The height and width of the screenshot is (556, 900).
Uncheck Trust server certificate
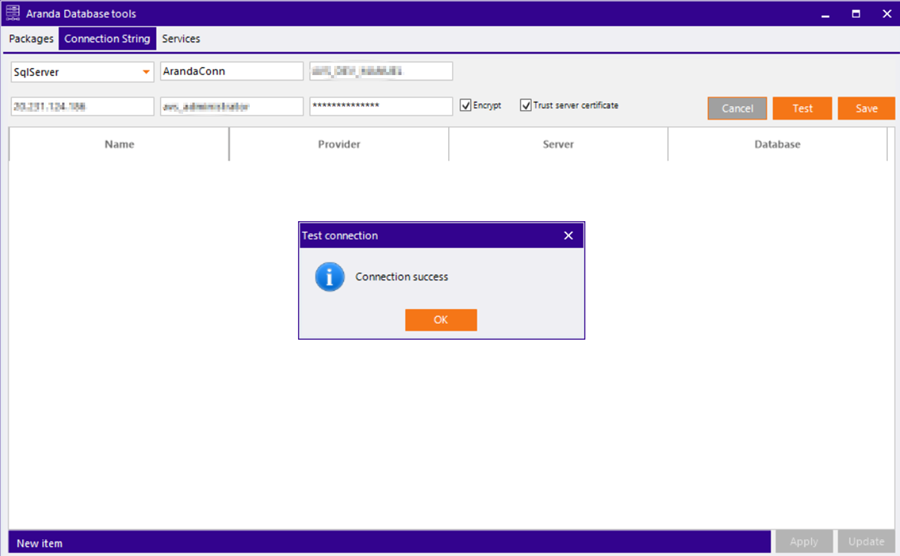click(x=526, y=105)
